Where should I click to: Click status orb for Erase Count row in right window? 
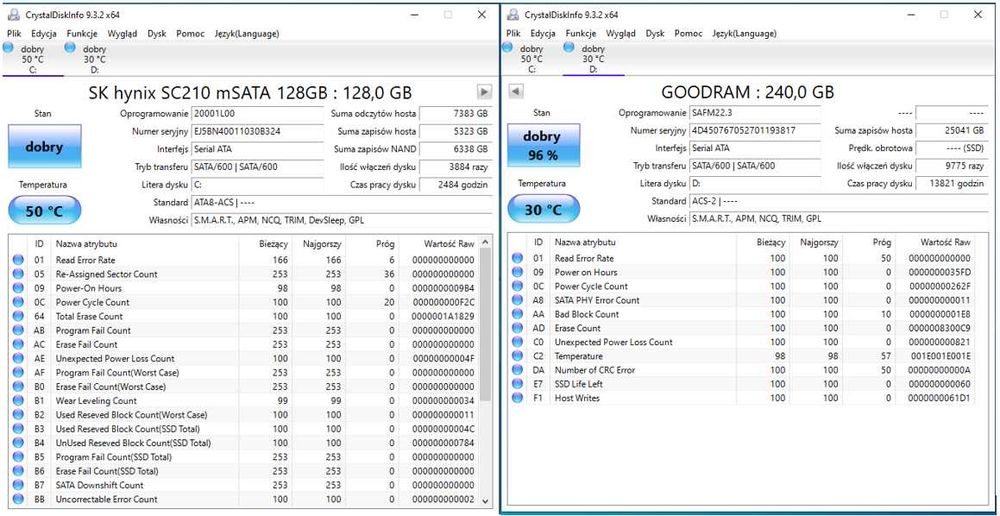[517, 328]
